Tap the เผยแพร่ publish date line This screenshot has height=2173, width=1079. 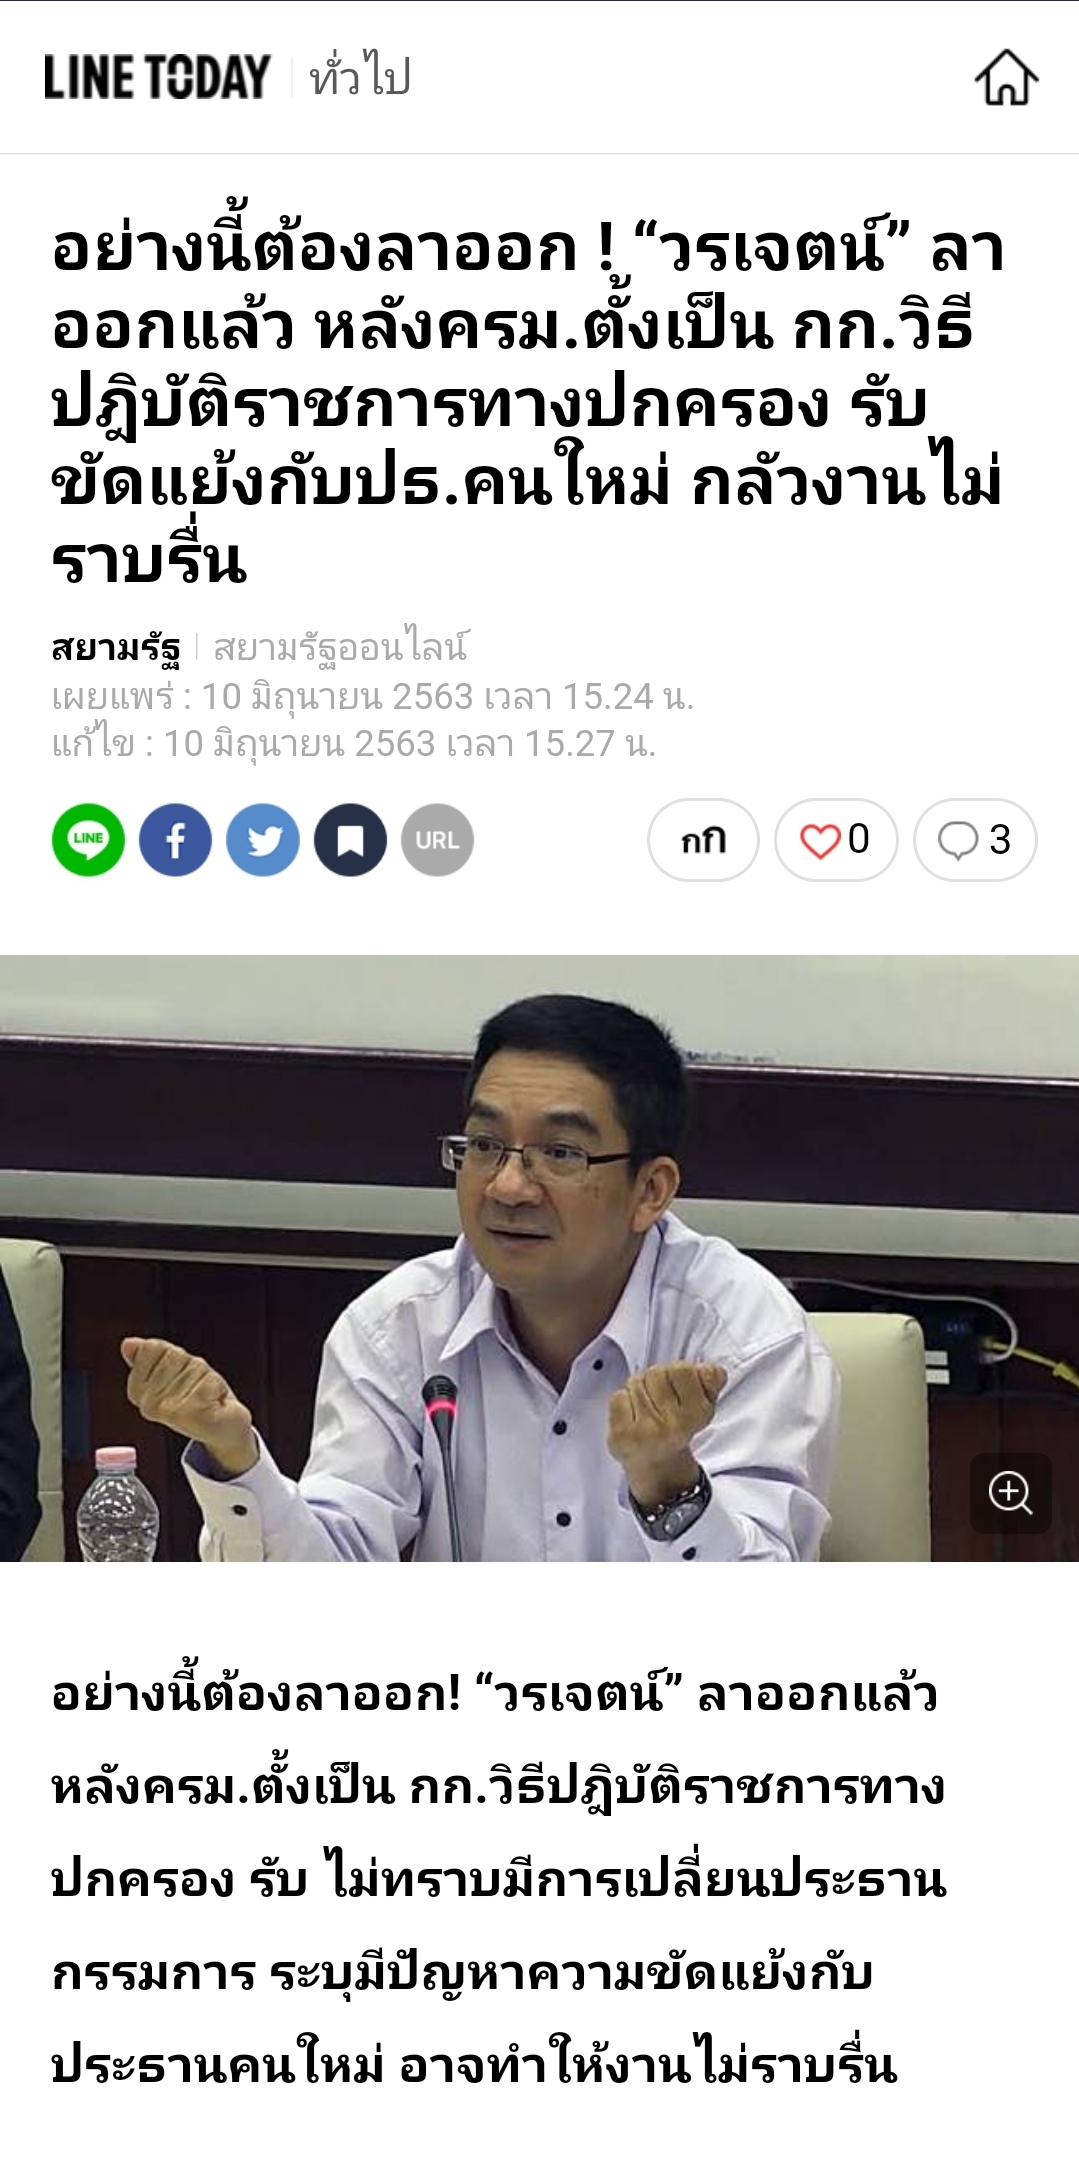tap(373, 697)
